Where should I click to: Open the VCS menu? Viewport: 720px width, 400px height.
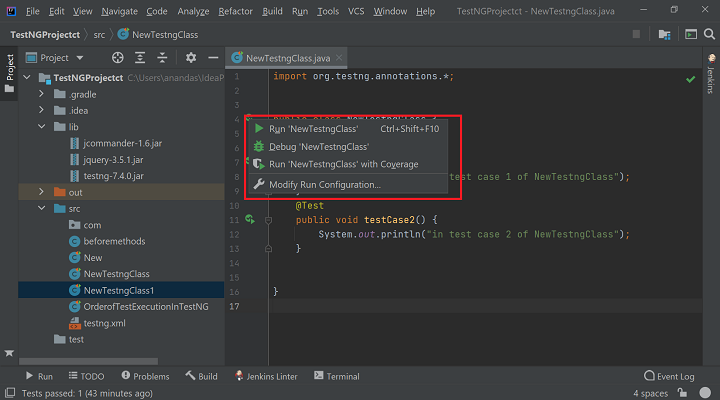(356, 11)
